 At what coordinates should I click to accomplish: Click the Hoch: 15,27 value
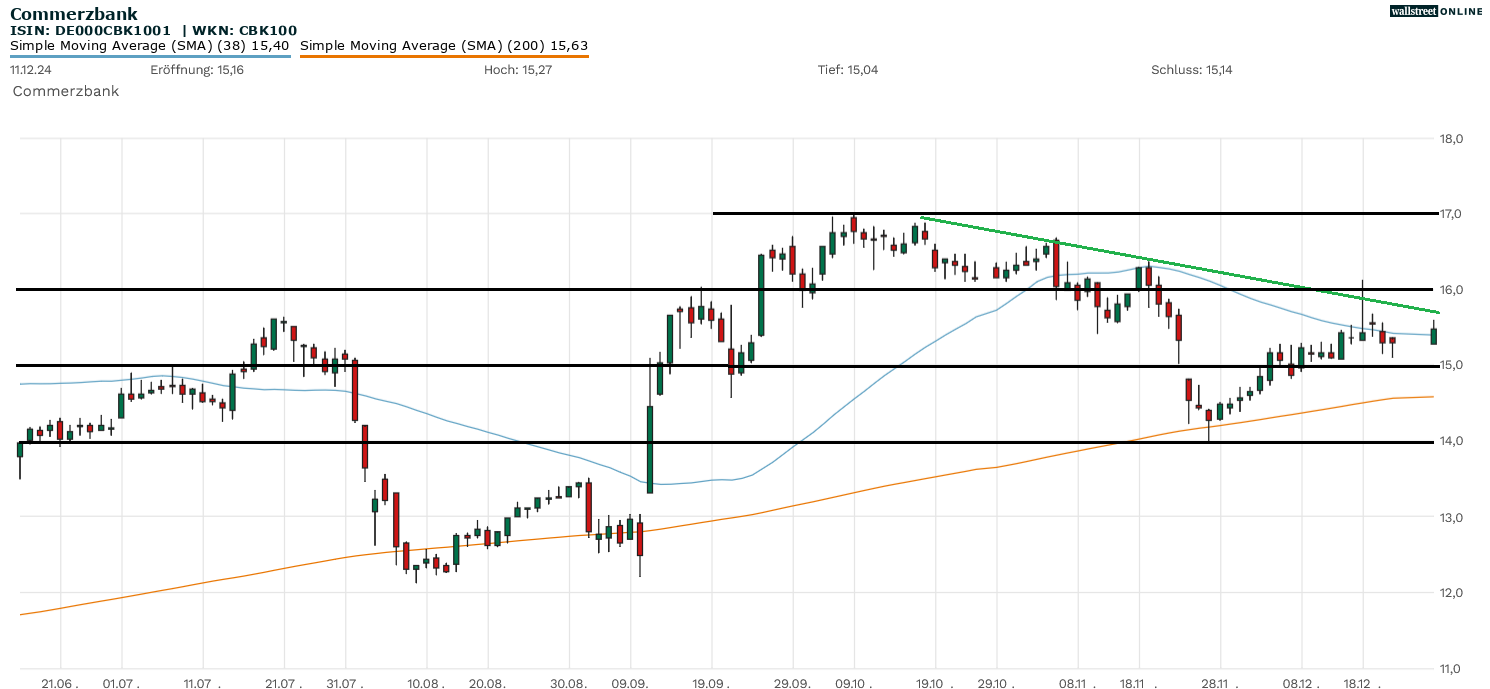(x=517, y=70)
